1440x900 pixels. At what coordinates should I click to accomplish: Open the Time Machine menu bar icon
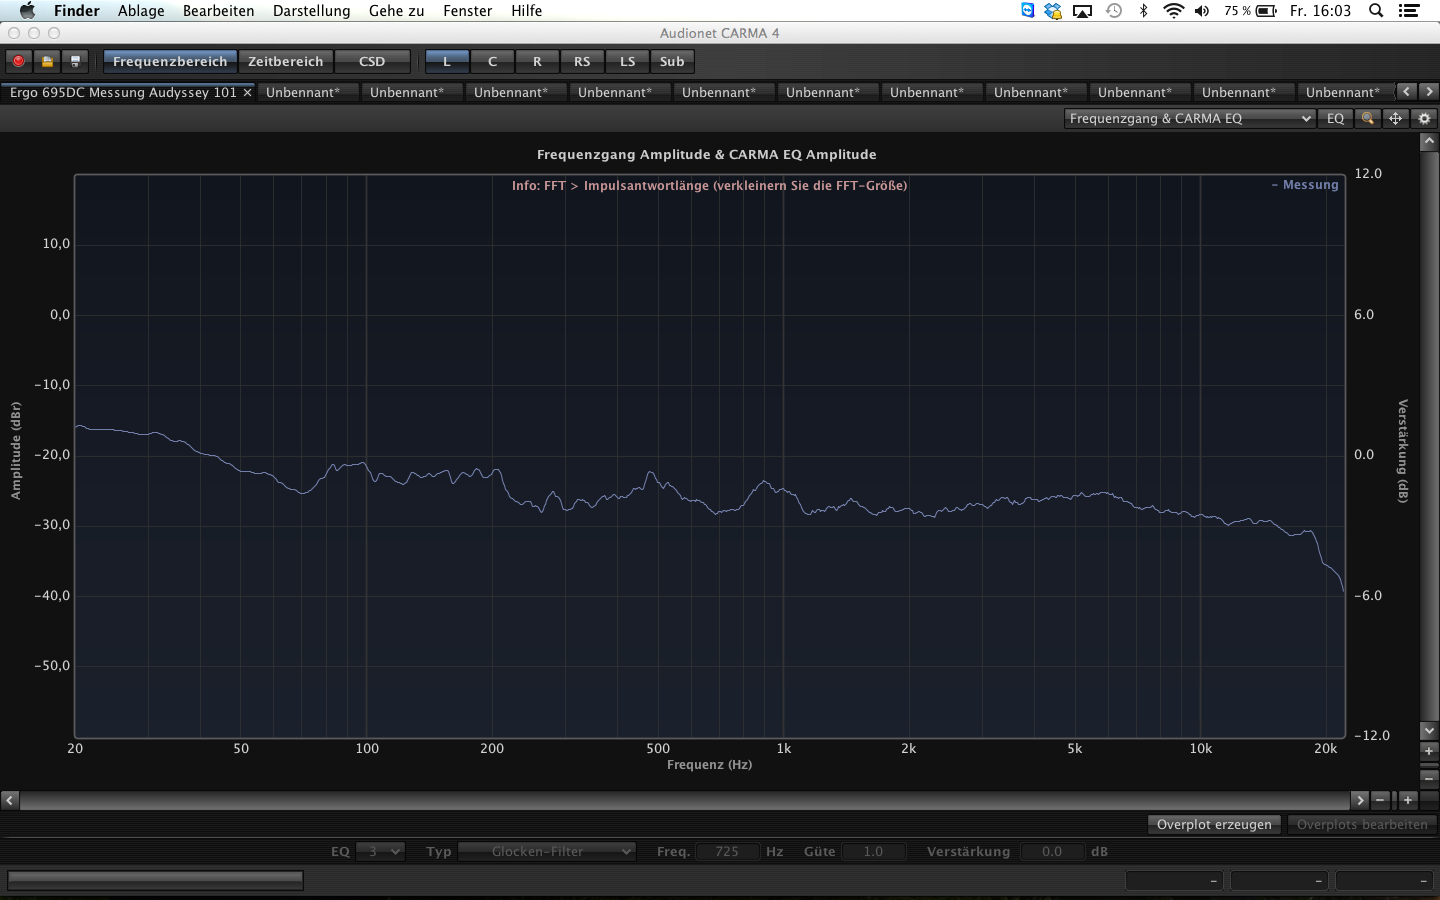[1114, 11]
